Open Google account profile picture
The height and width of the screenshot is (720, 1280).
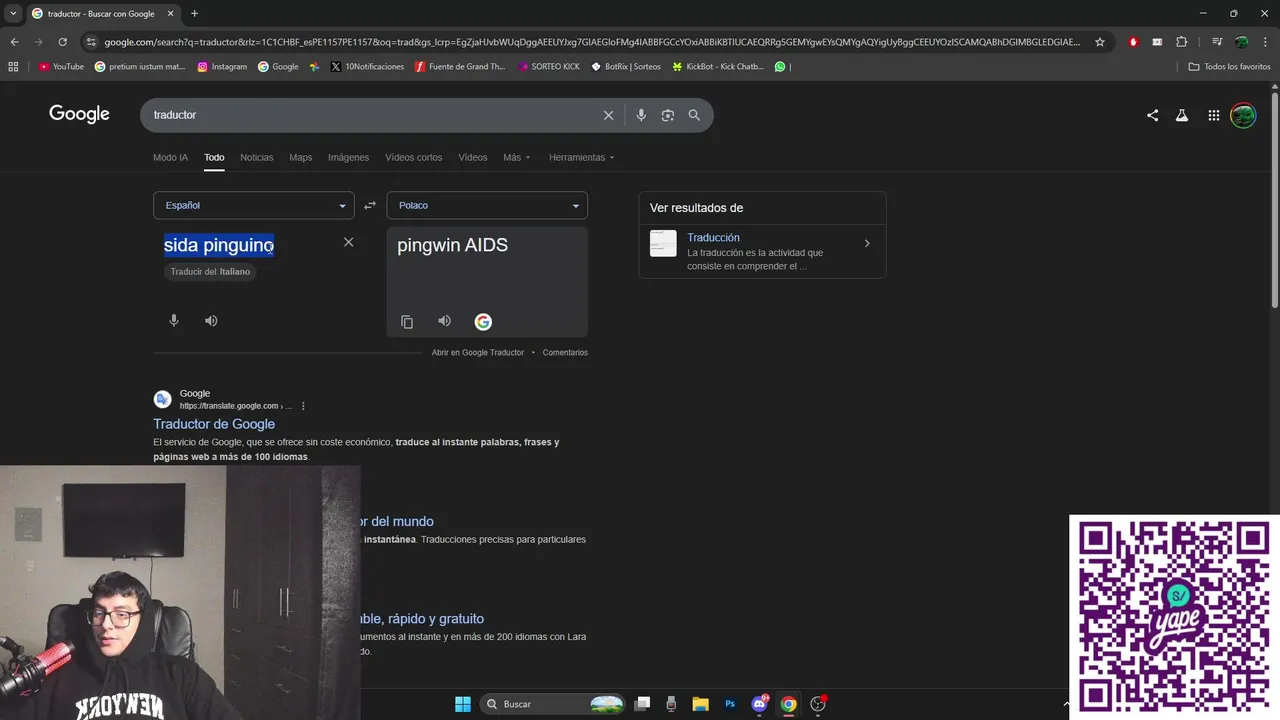(x=1243, y=115)
